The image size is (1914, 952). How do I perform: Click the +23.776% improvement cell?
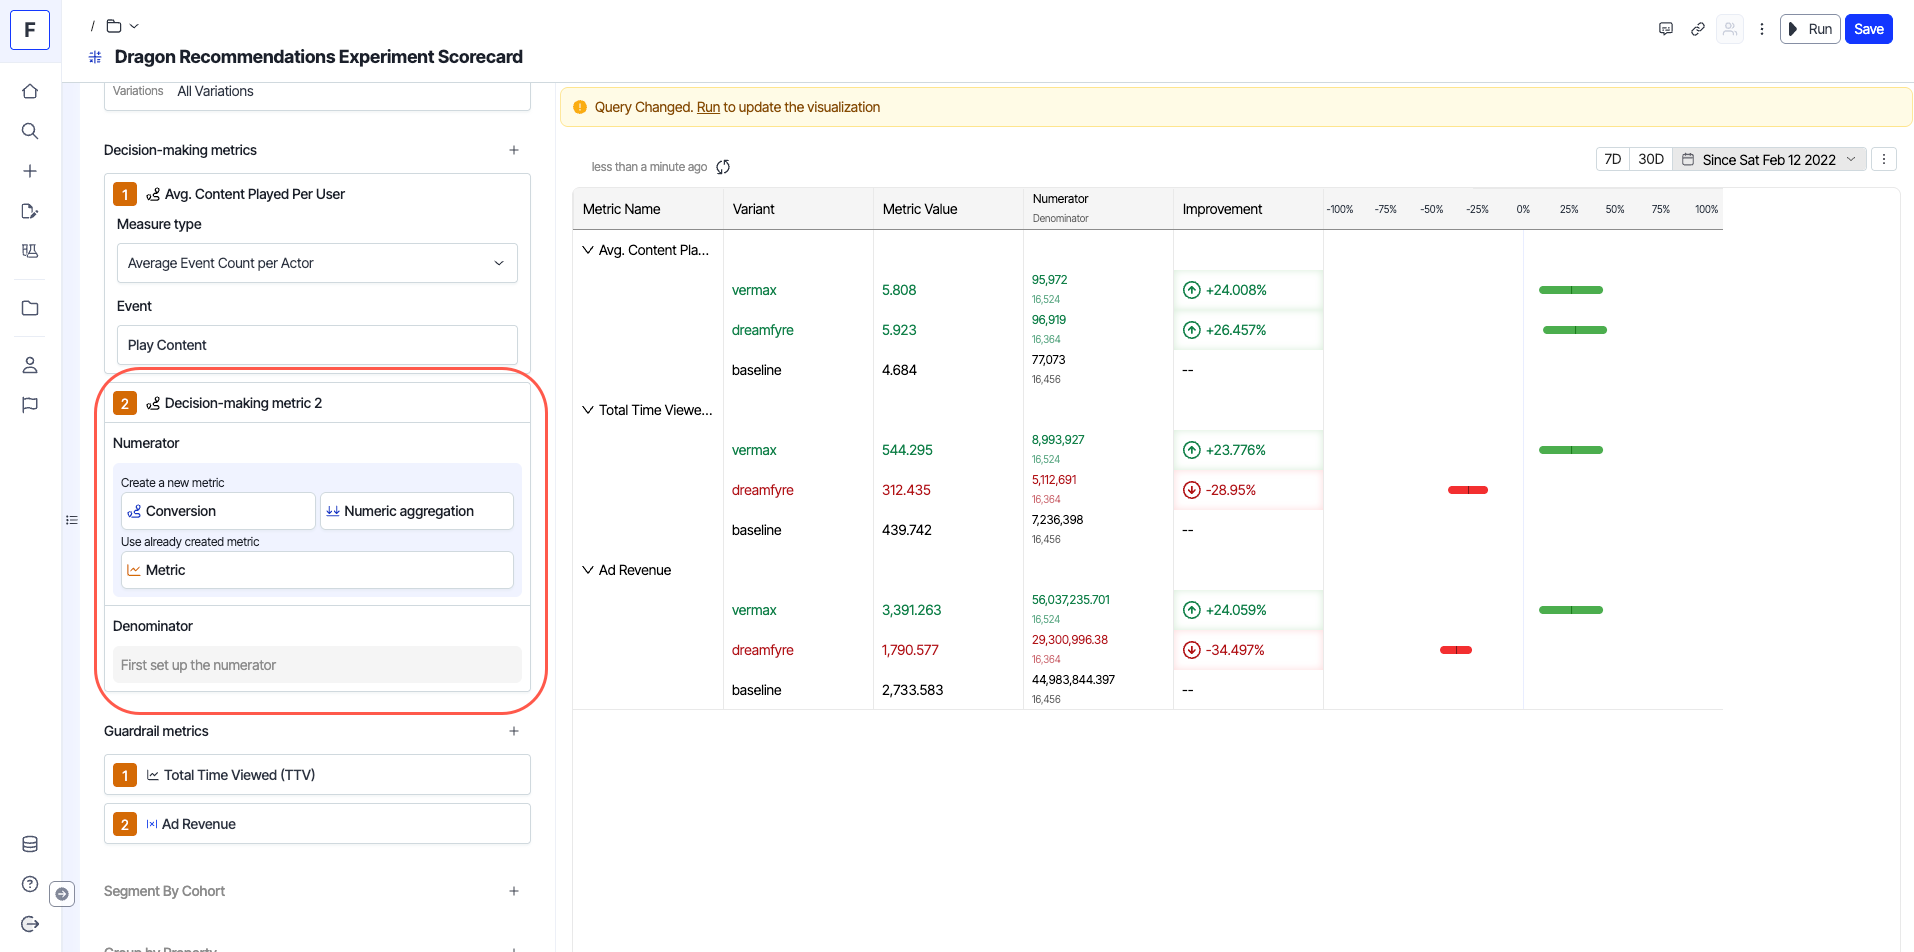[1248, 450]
